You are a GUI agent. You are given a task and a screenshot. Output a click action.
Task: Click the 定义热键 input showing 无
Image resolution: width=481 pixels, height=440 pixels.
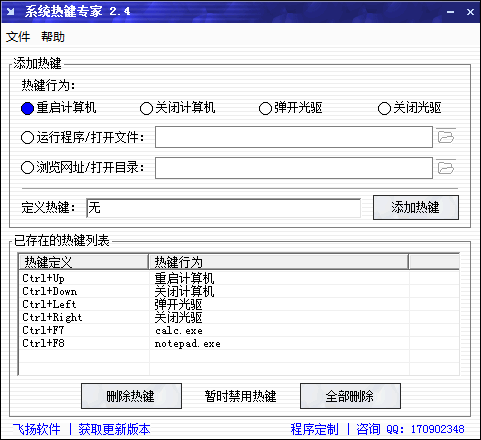(x=223, y=208)
